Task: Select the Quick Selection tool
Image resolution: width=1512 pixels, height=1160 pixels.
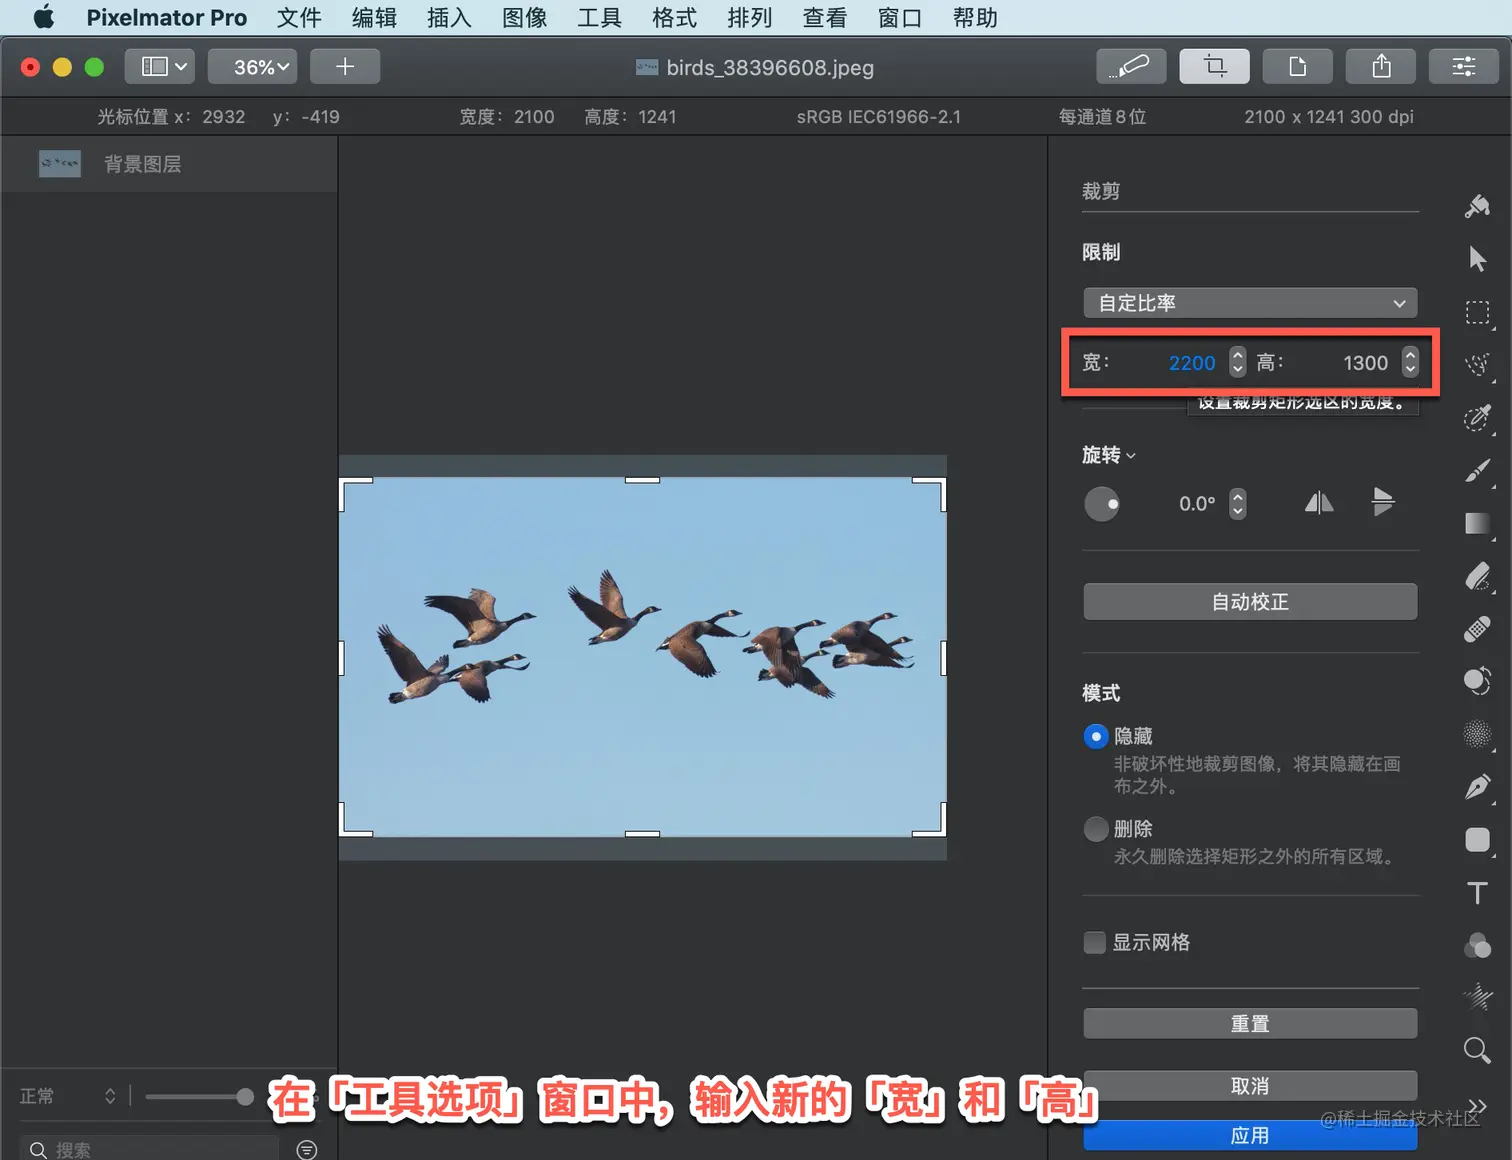Action: coord(1477,364)
